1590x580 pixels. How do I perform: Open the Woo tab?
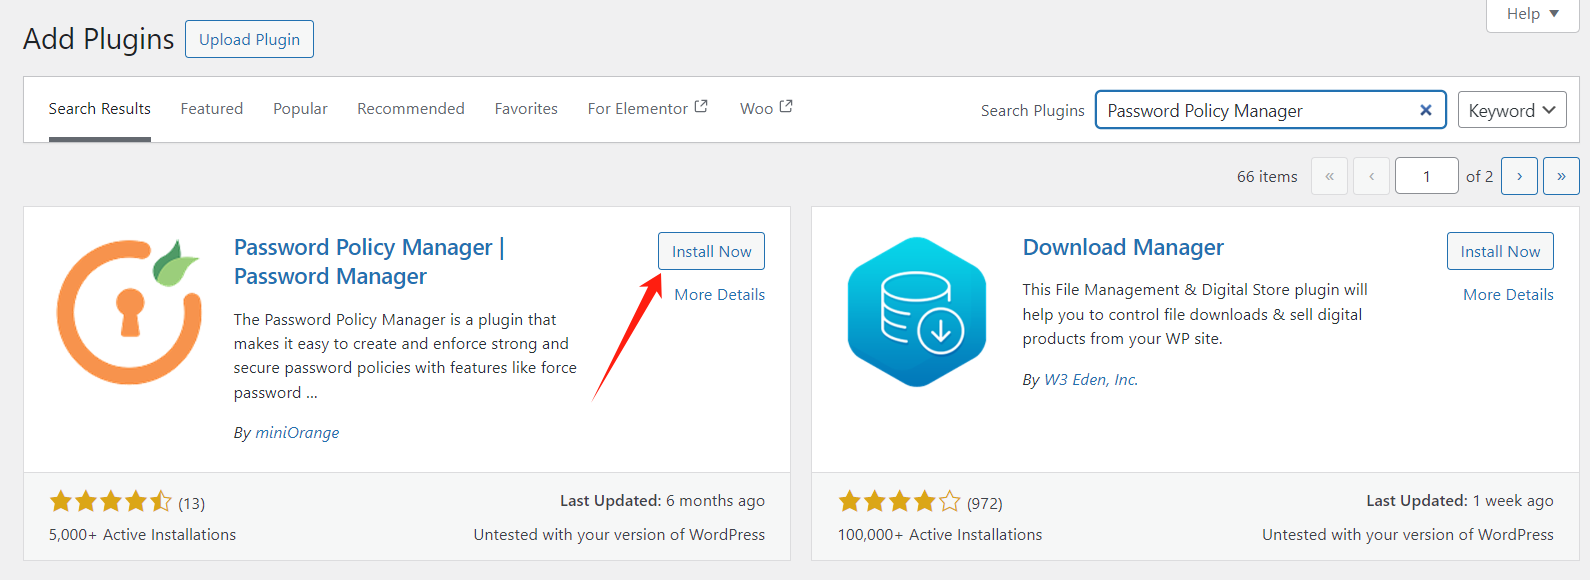click(x=766, y=108)
